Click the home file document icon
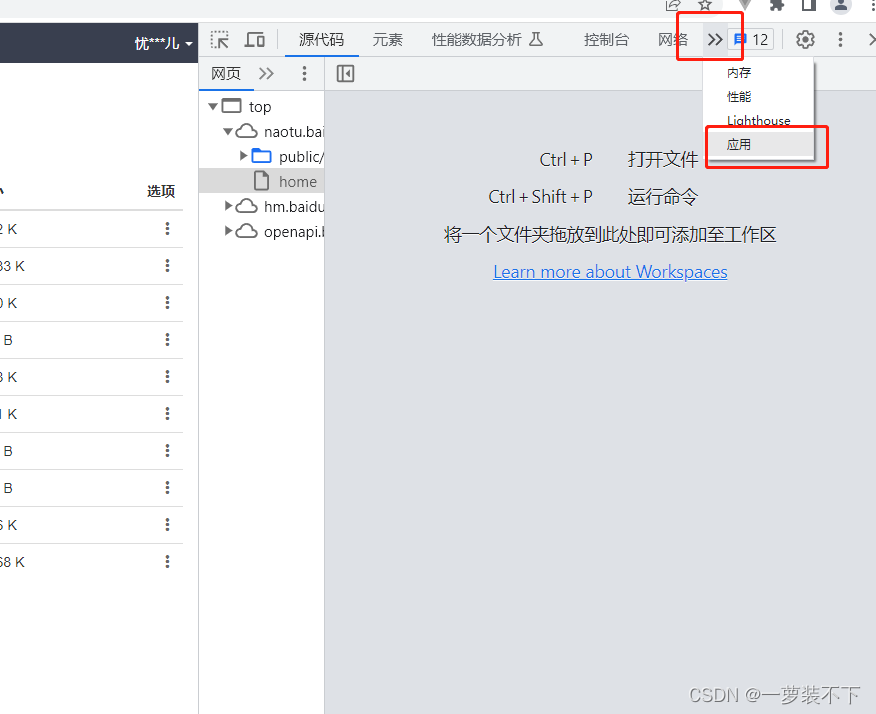The image size is (876, 714). [261, 181]
